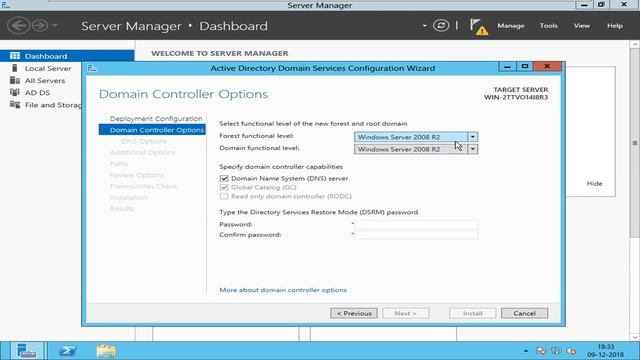
Task: Open the navigation history dropdown arrow
Action: click(55, 25)
